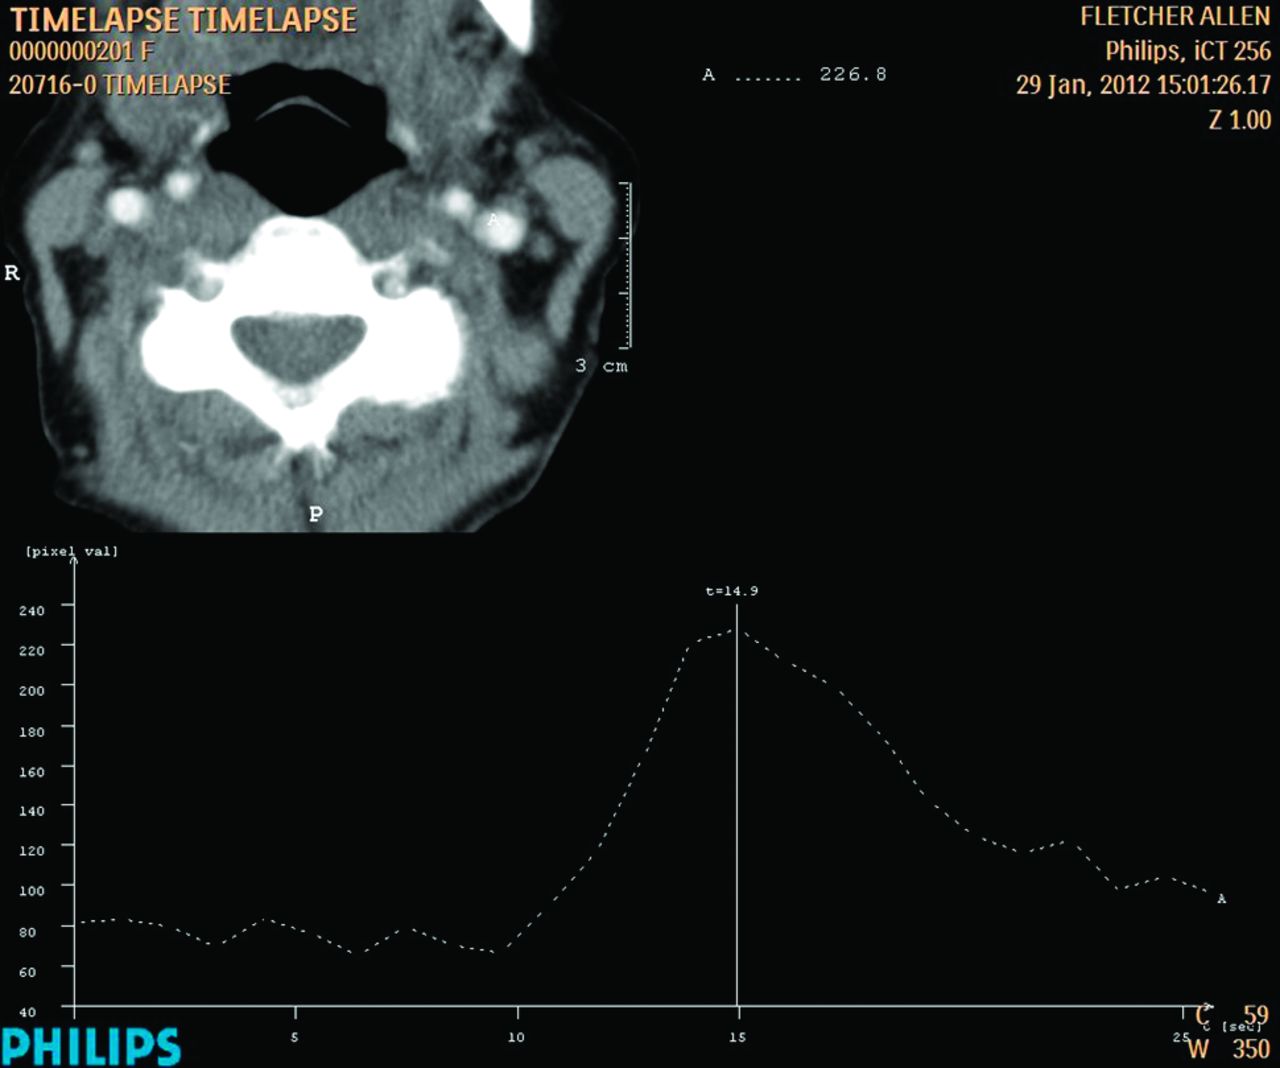Viewport: 1280px width, 1068px height.
Task: Click the vertical time cursor line on graph
Action: point(737,820)
